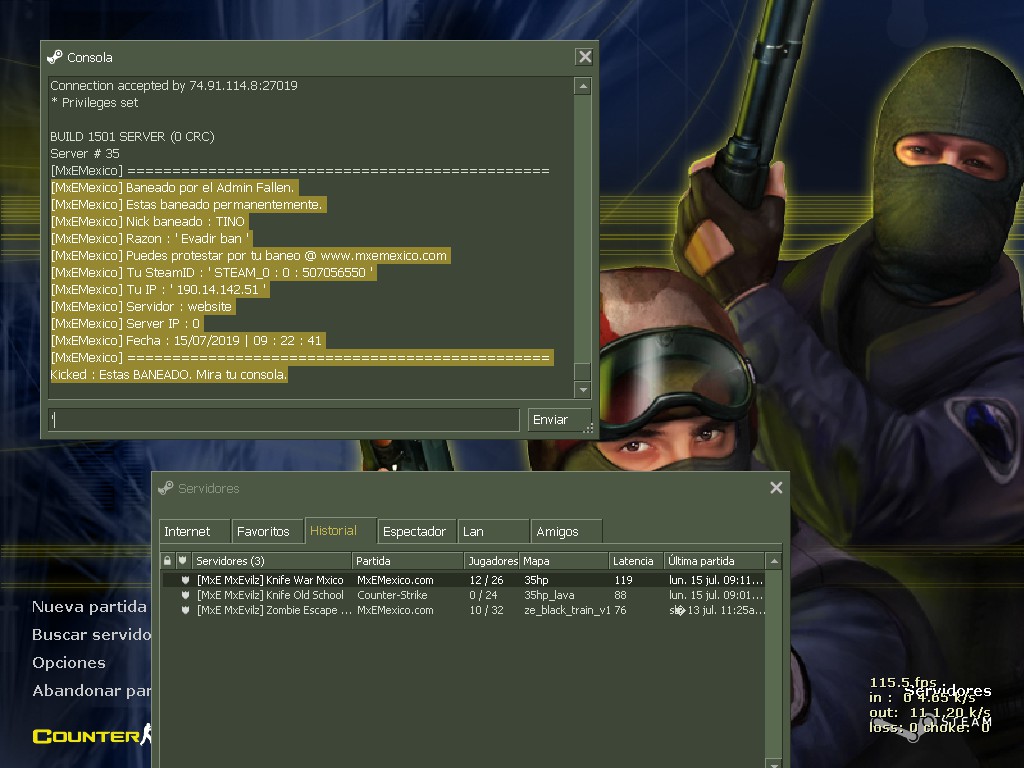Click the console scrollbar thumb
This screenshot has height=768, width=1024.
coord(583,372)
